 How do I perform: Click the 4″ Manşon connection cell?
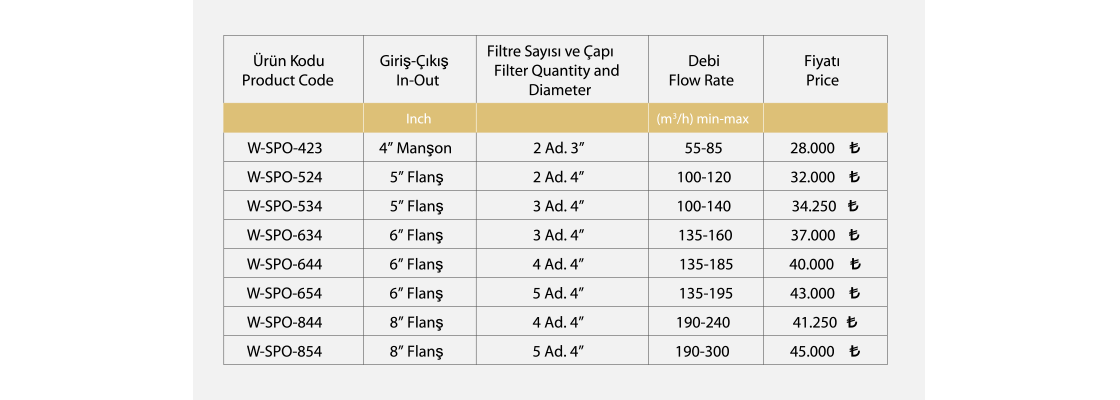click(418, 148)
